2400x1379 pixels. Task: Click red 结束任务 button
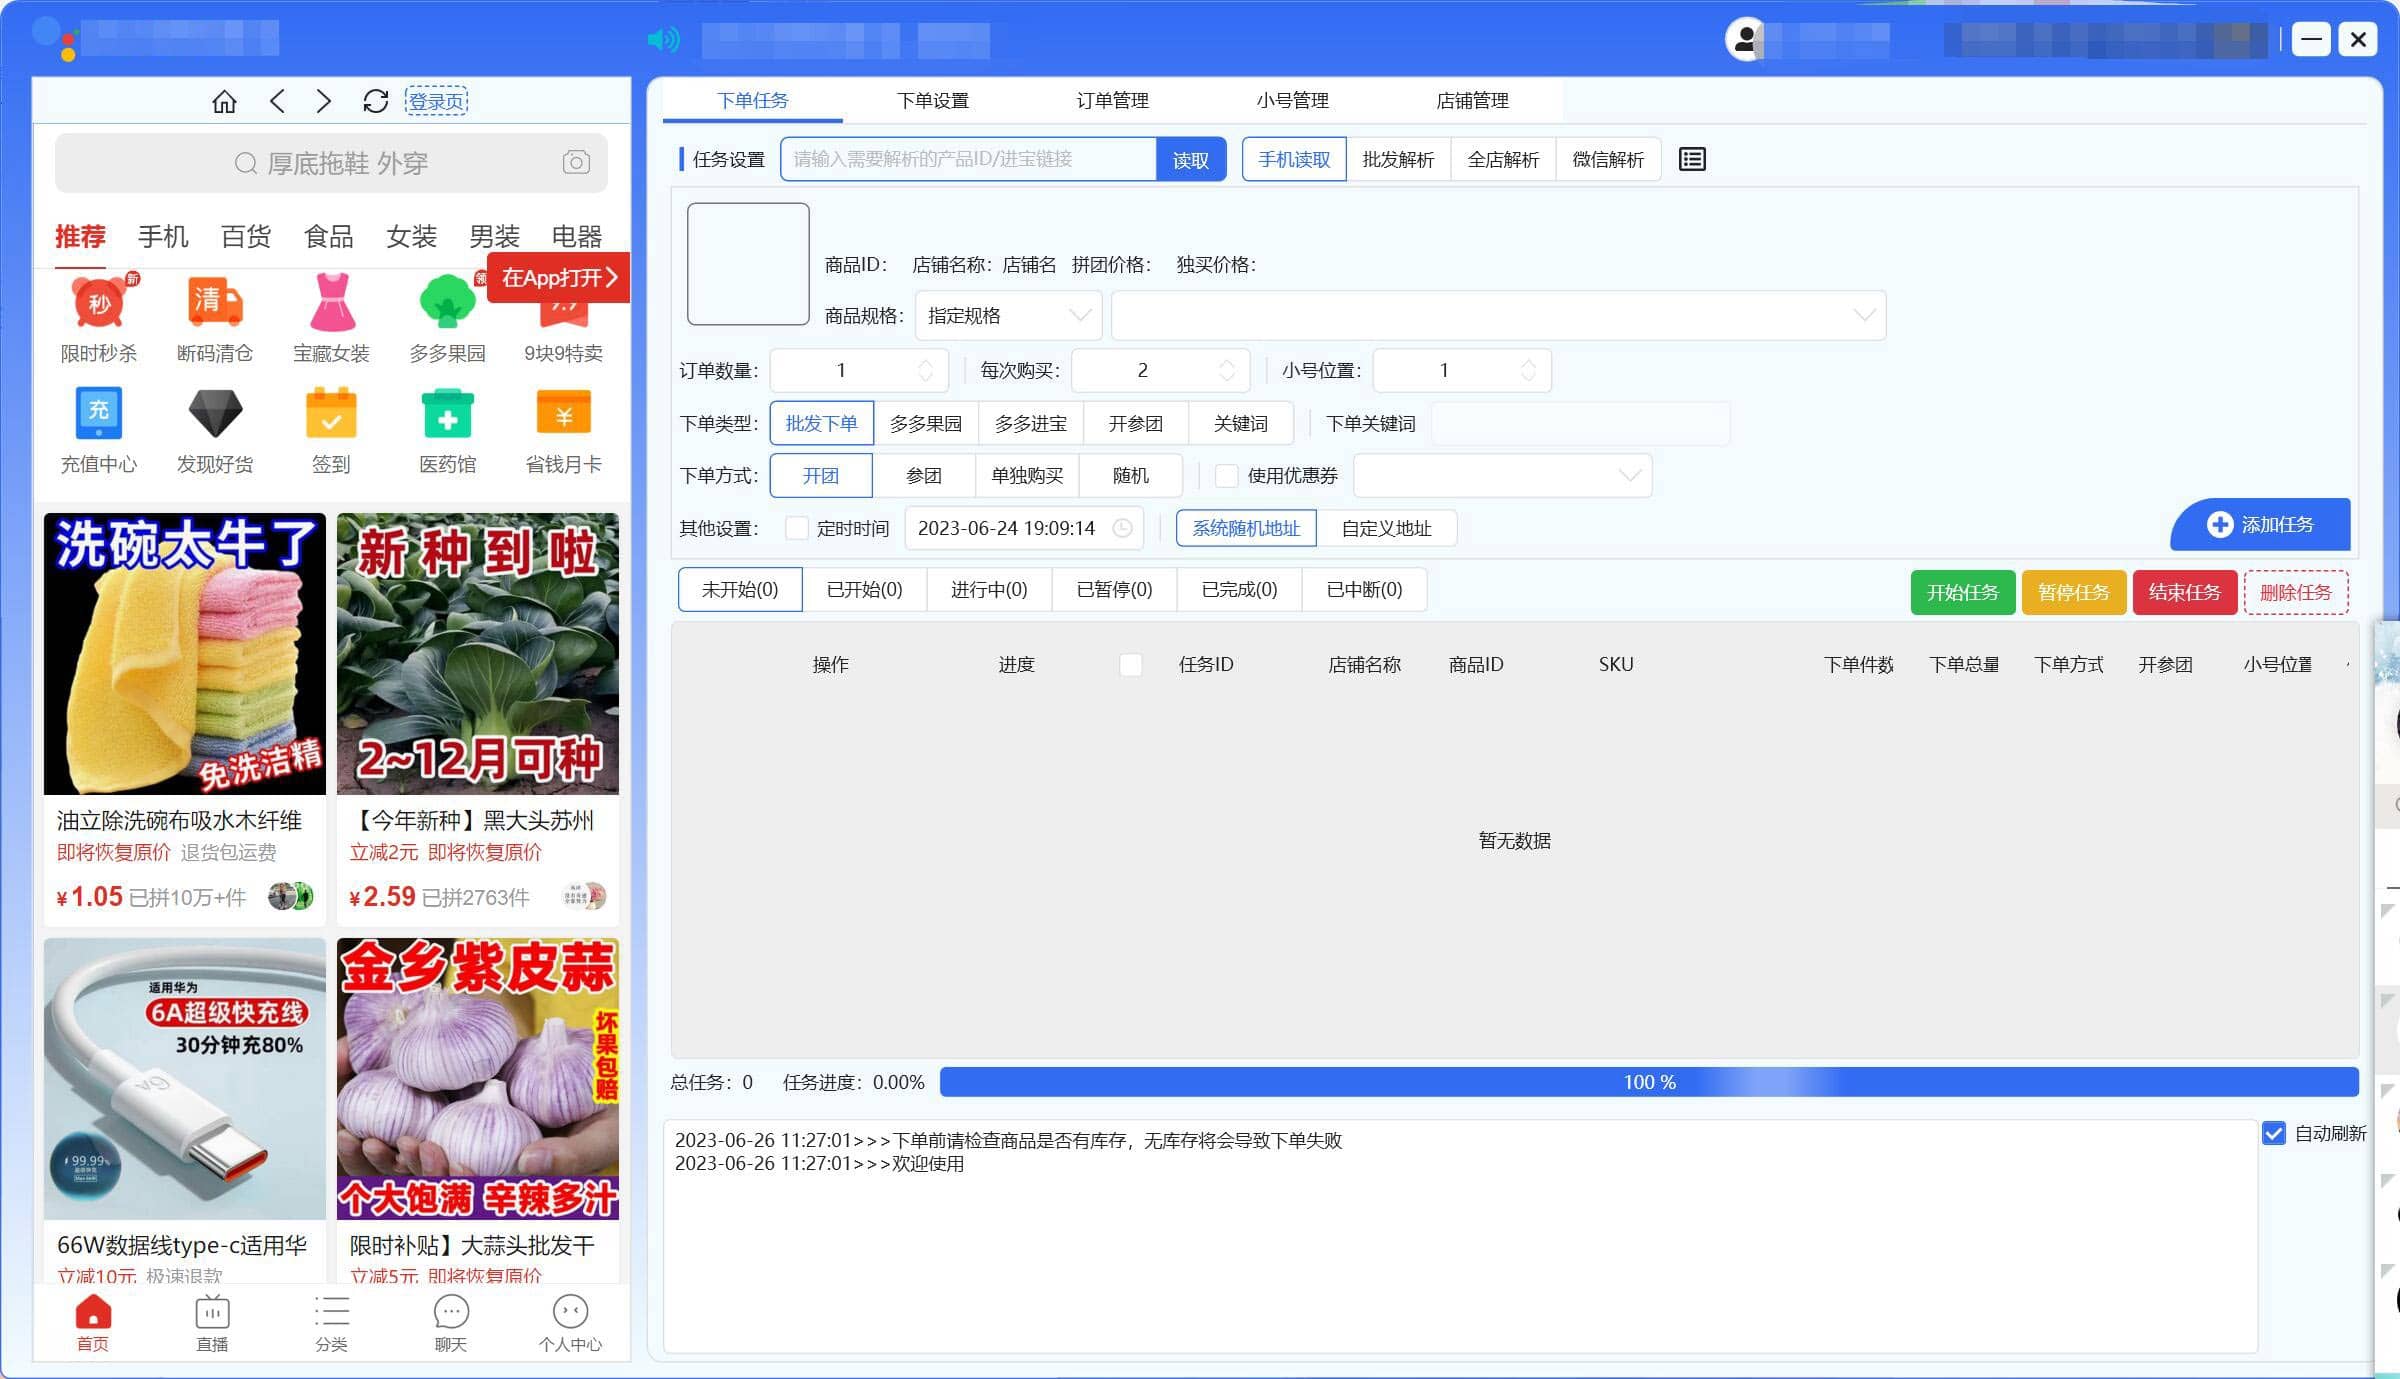click(x=2185, y=593)
